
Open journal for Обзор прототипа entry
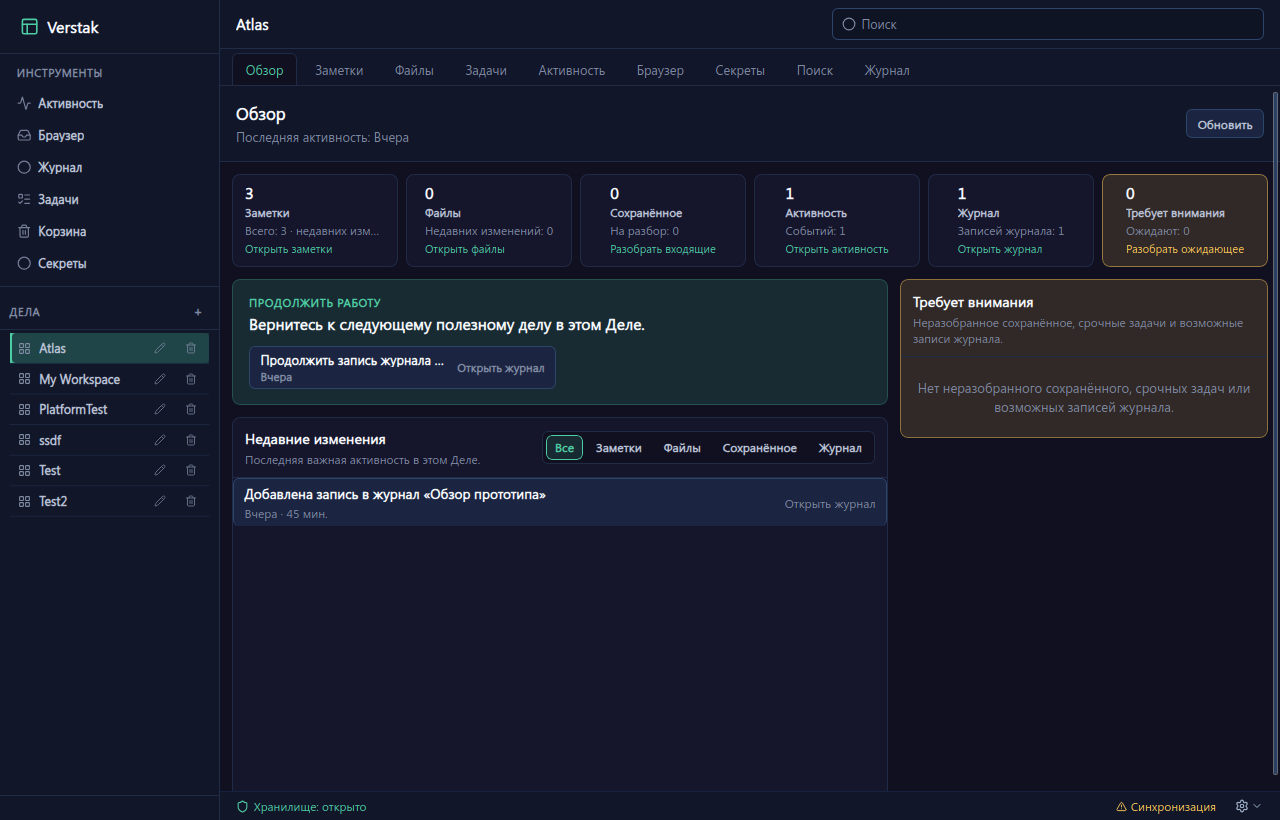(830, 504)
